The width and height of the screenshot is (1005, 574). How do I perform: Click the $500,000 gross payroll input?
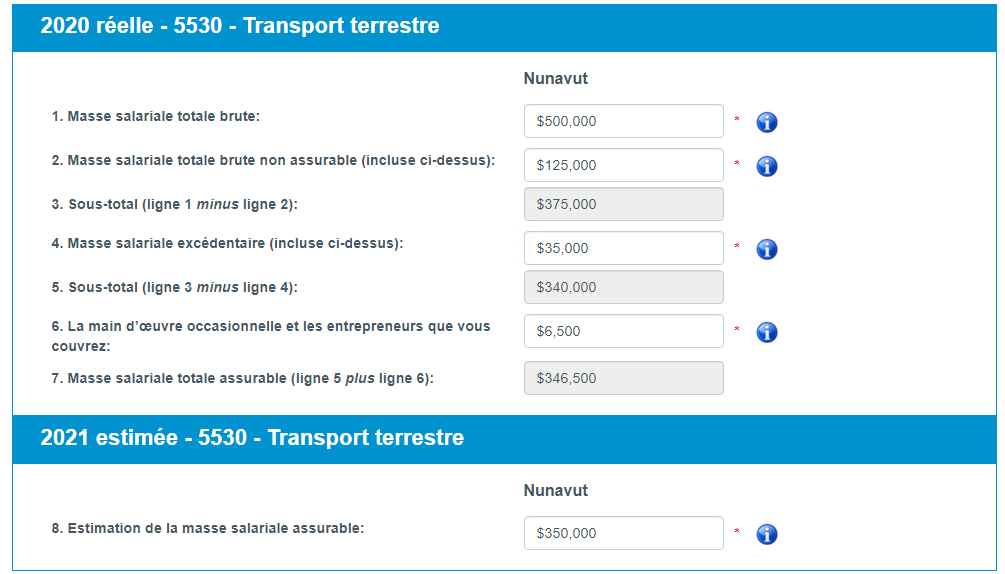coord(623,121)
